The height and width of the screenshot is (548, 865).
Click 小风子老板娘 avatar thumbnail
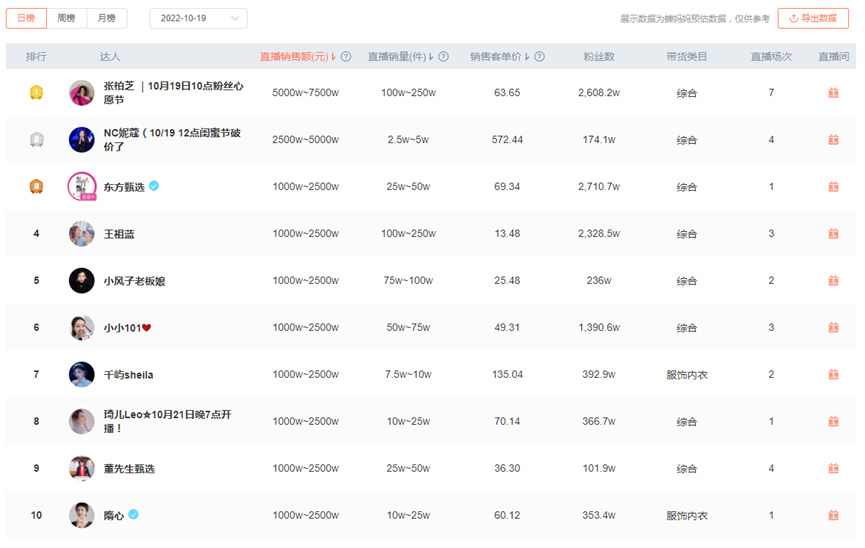[82, 281]
